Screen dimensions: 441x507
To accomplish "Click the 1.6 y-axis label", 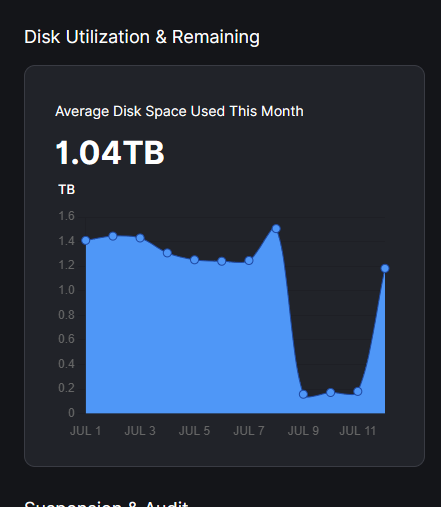I will 67,216.
